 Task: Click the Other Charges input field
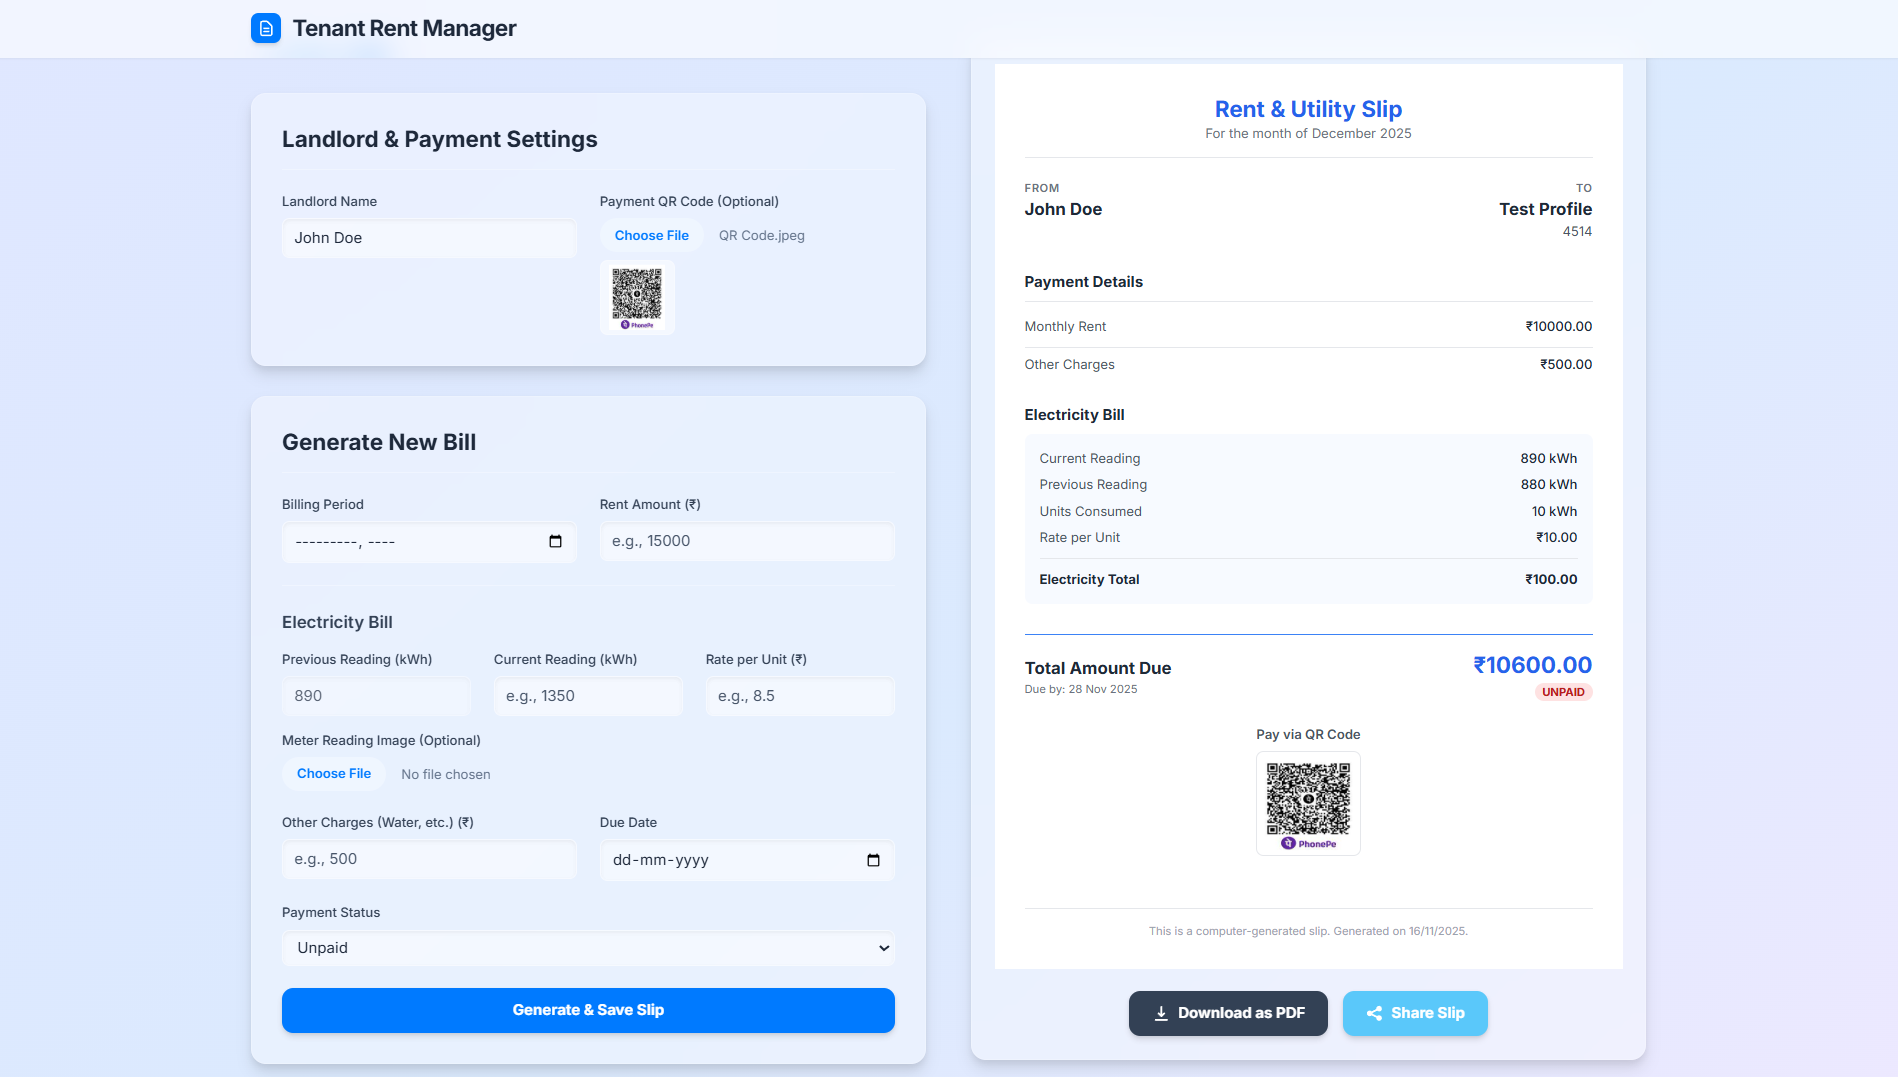428,859
